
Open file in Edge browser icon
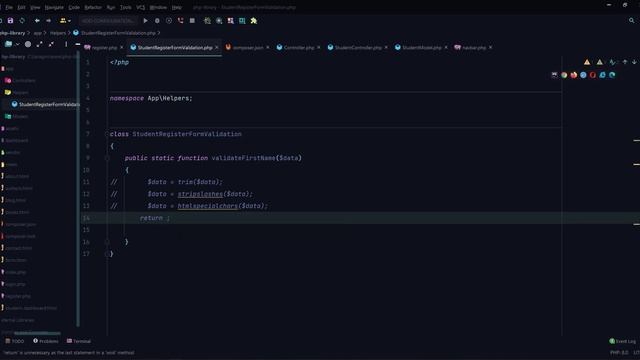point(612,75)
